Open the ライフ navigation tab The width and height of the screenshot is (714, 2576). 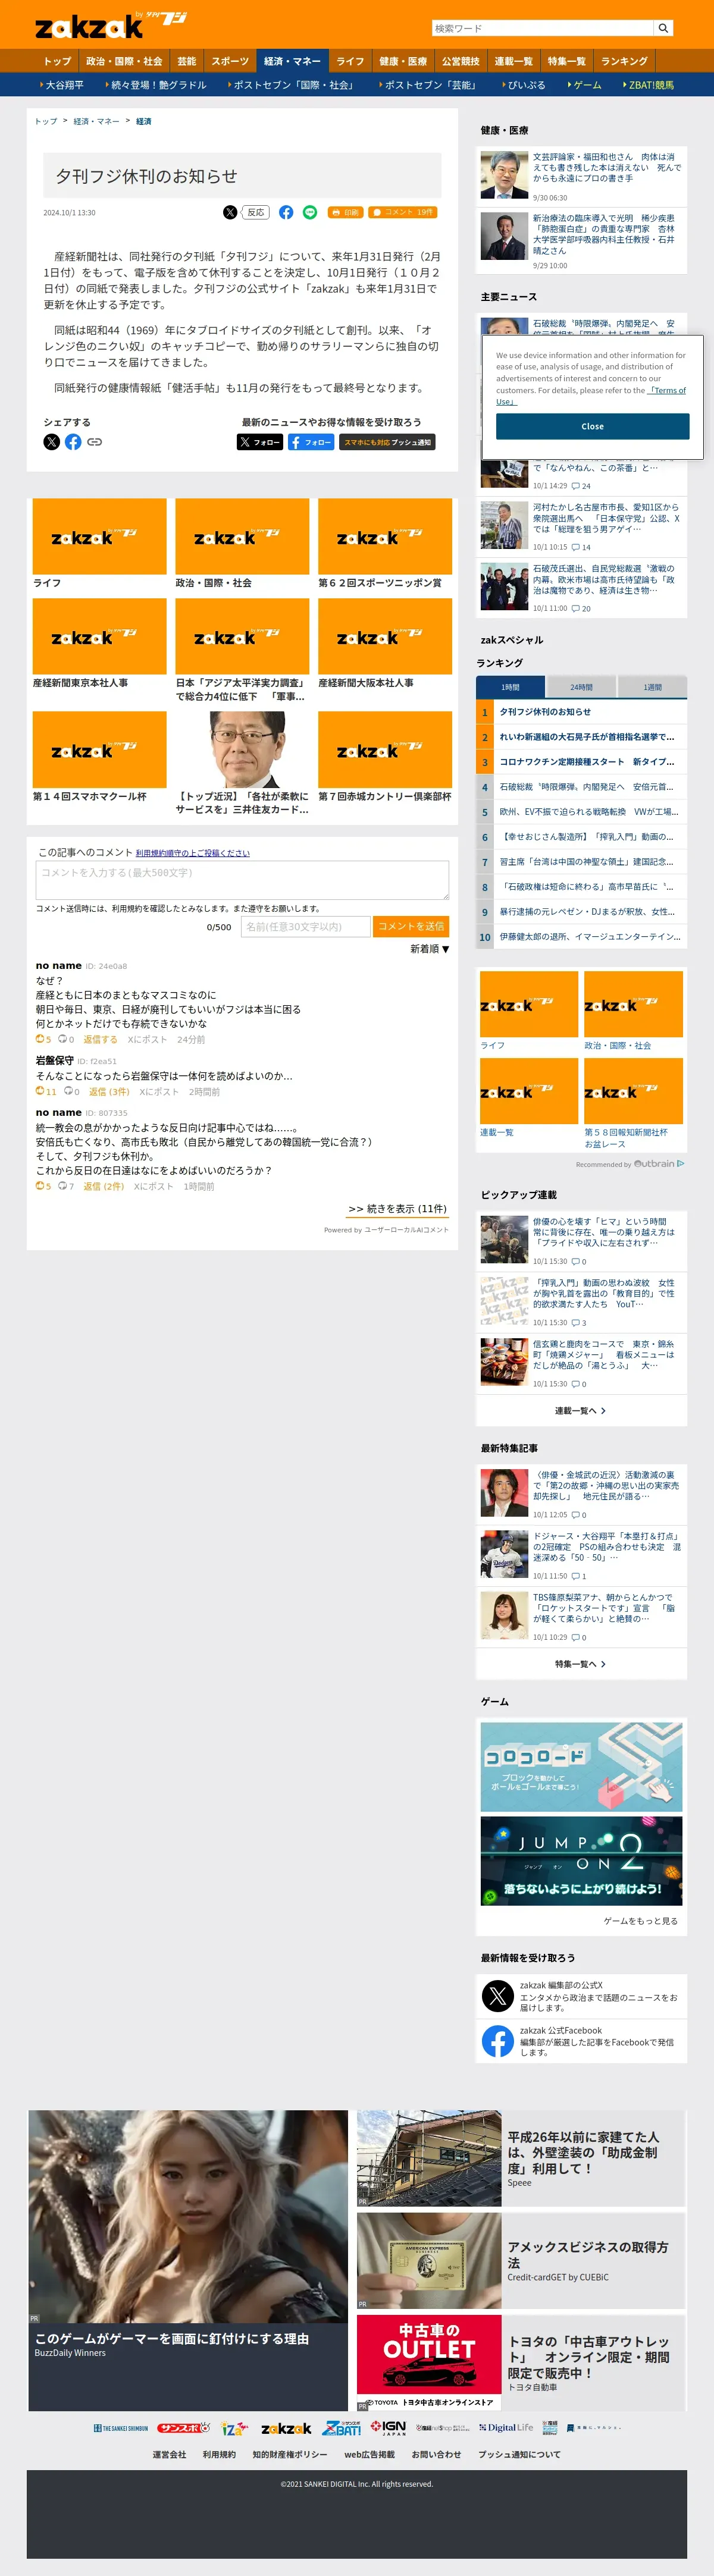350,61
